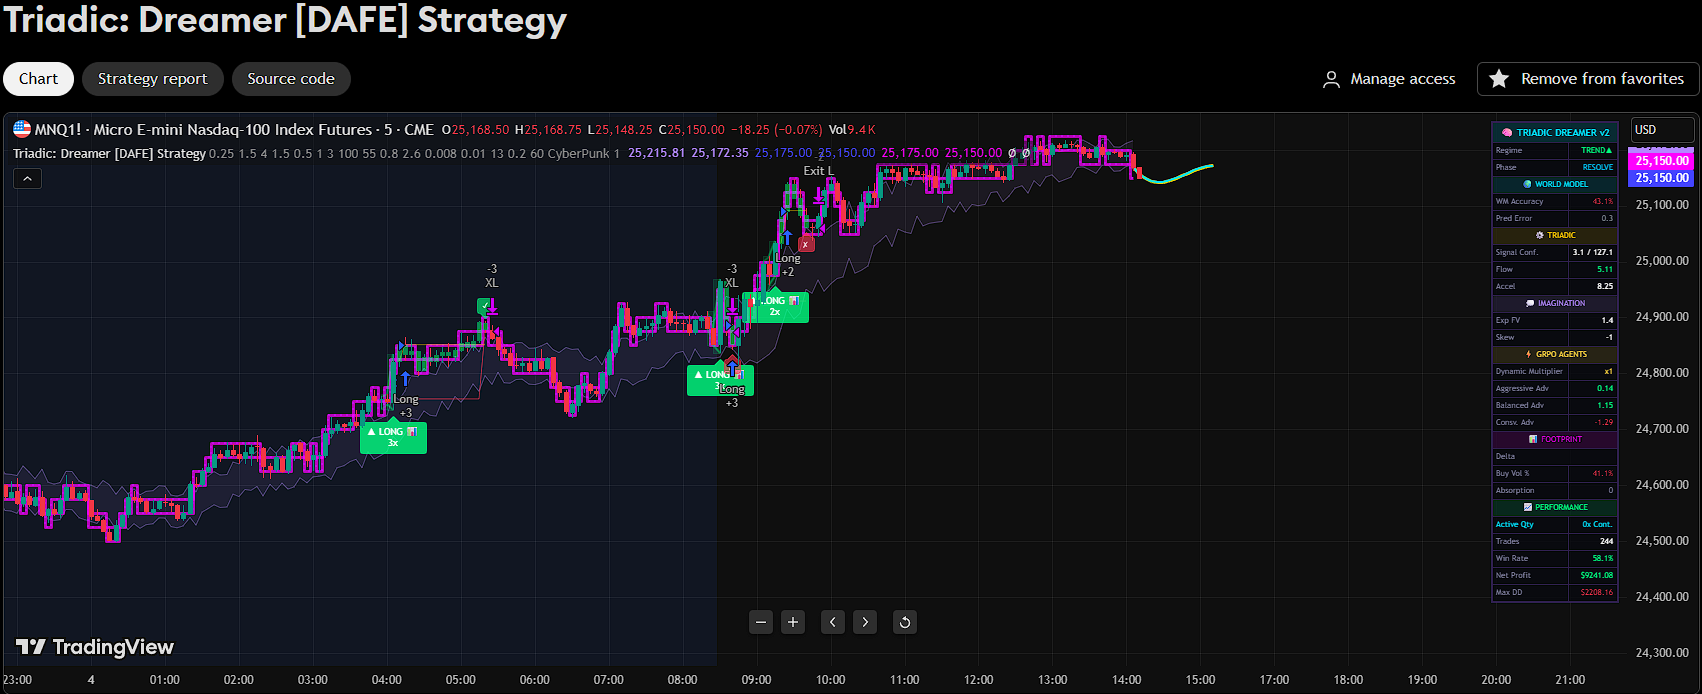Click the US flag icon beside MNQ1!
Image resolution: width=1702 pixels, height=694 pixels.
point(22,129)
